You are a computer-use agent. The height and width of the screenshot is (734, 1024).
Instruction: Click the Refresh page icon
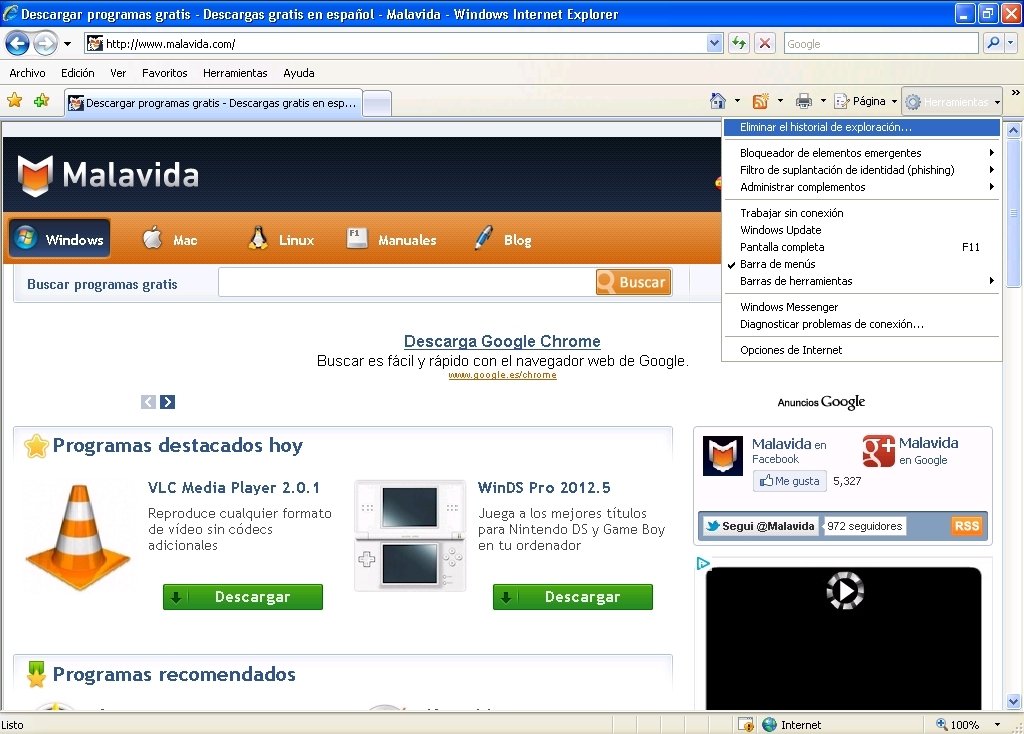[739, 44]
